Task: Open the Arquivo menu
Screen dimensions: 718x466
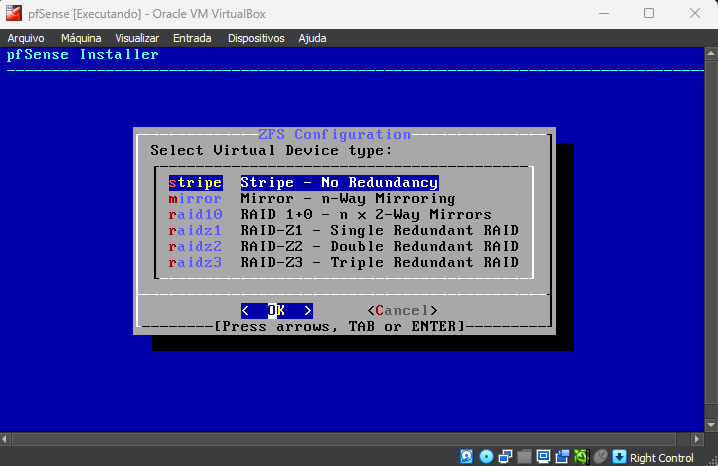Action: [x=26, y=38]
